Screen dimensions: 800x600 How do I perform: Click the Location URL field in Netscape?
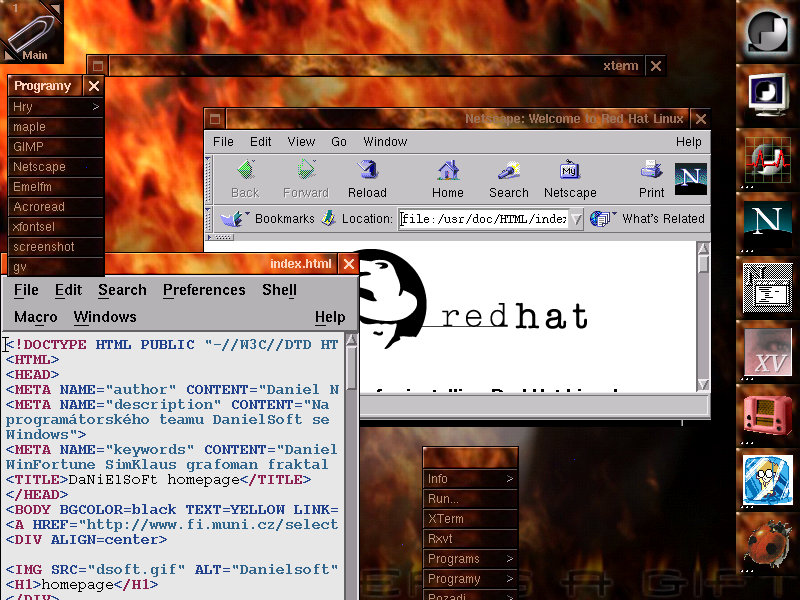point(483,219)
